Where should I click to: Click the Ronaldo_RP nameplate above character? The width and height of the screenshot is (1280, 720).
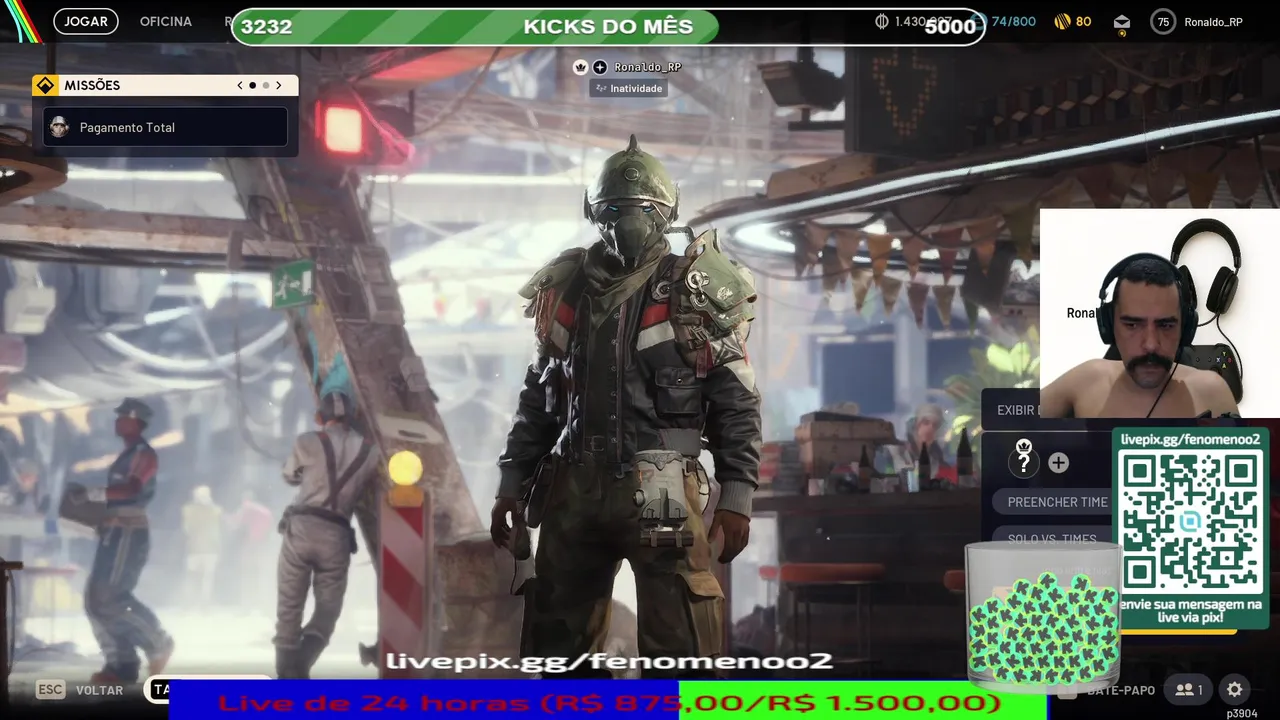[647, 67]
